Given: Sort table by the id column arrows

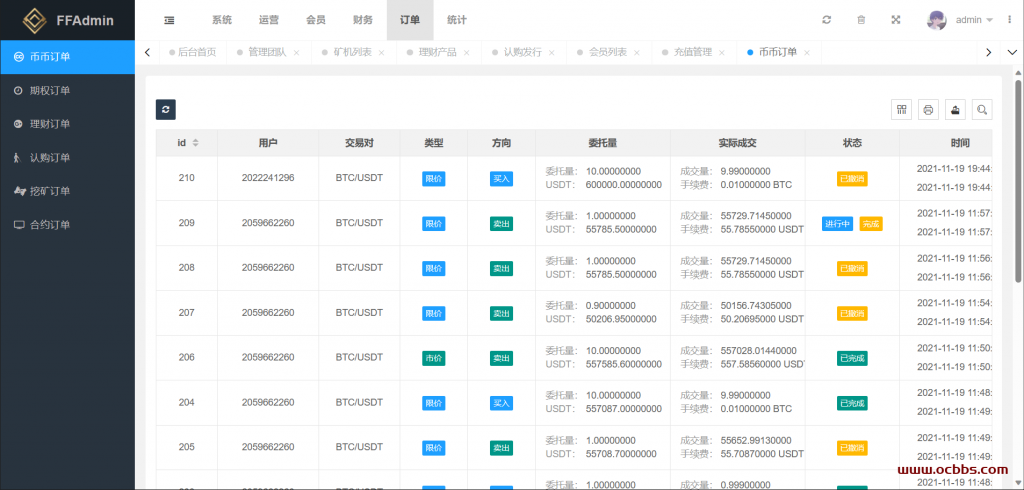Looking at the screenshot, I should [195, 143].
